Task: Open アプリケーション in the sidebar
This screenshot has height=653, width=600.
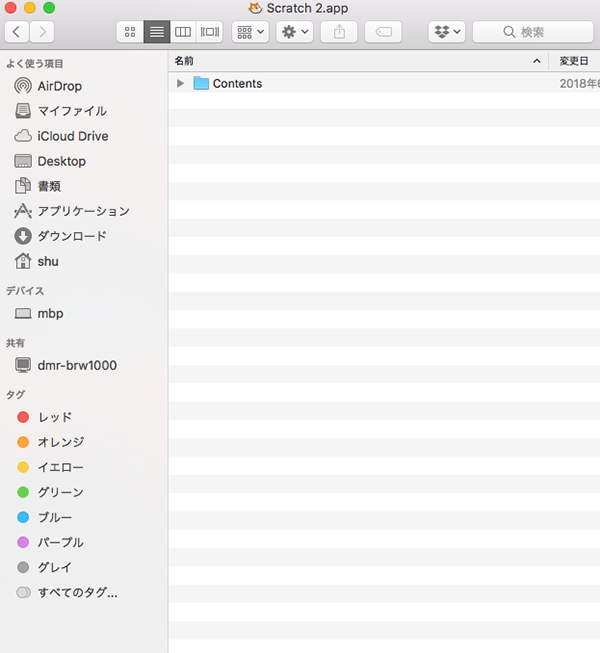Action: [x=83, y=211]
